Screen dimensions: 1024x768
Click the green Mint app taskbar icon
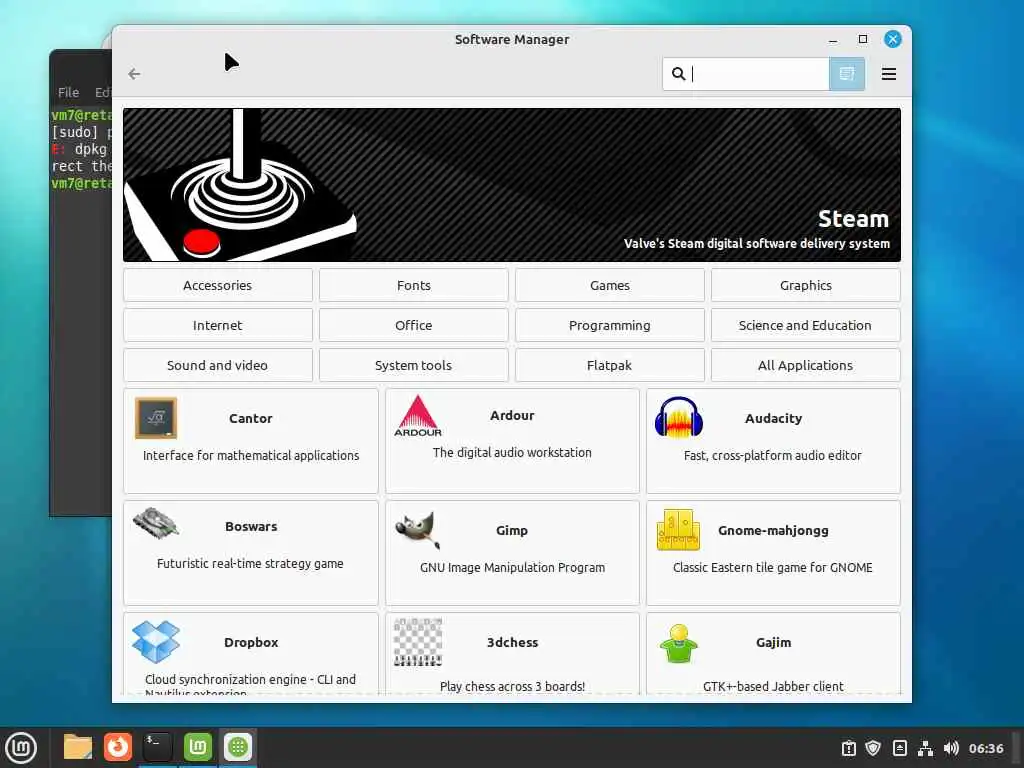(197, 747)
